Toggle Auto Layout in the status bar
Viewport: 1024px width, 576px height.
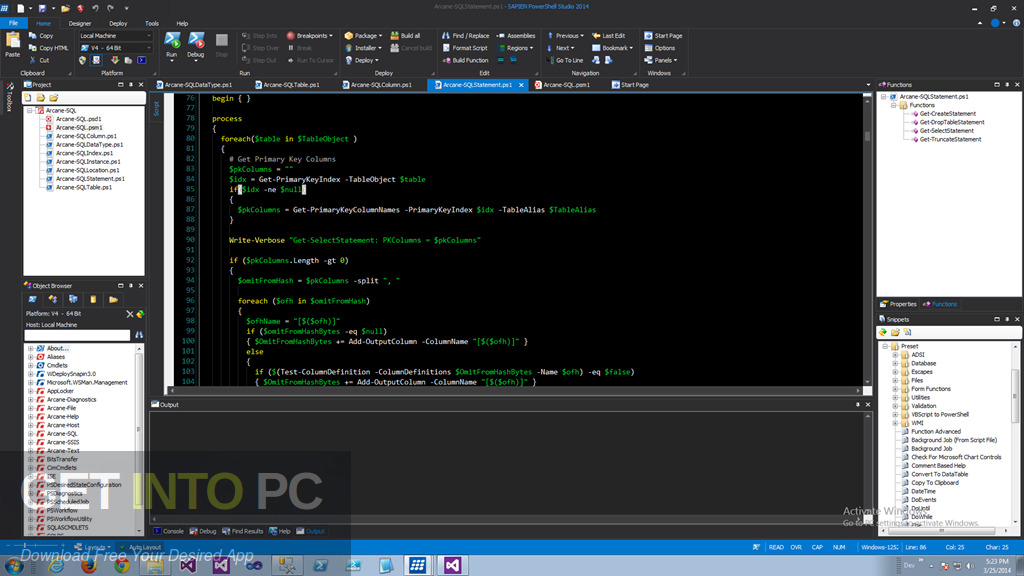(x=141, y=547)
